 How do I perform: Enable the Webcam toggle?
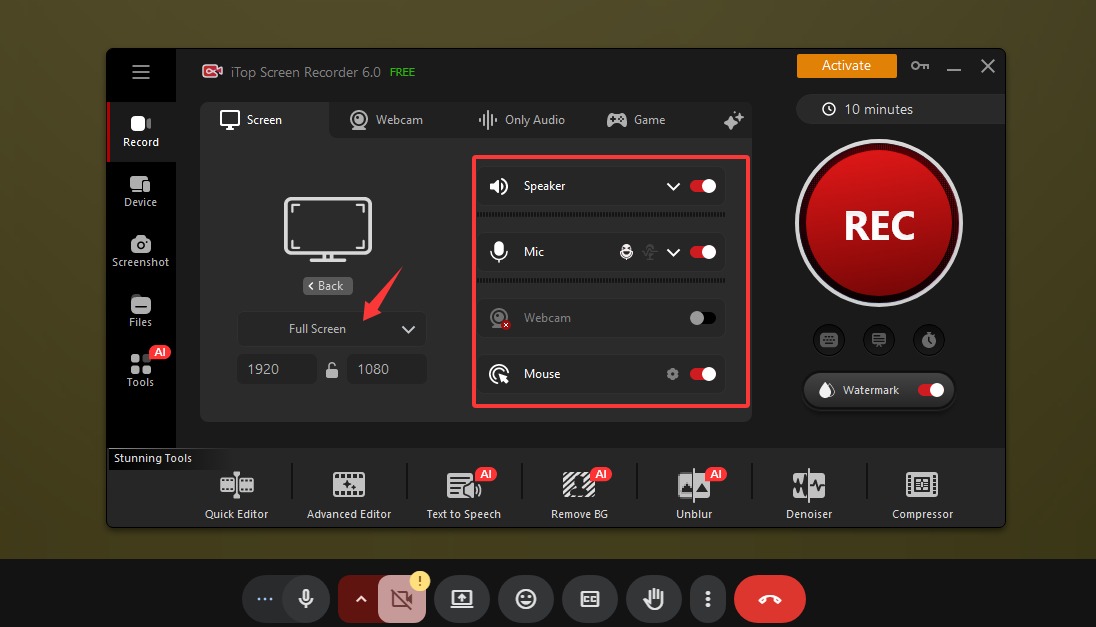(x=703, y=318)
